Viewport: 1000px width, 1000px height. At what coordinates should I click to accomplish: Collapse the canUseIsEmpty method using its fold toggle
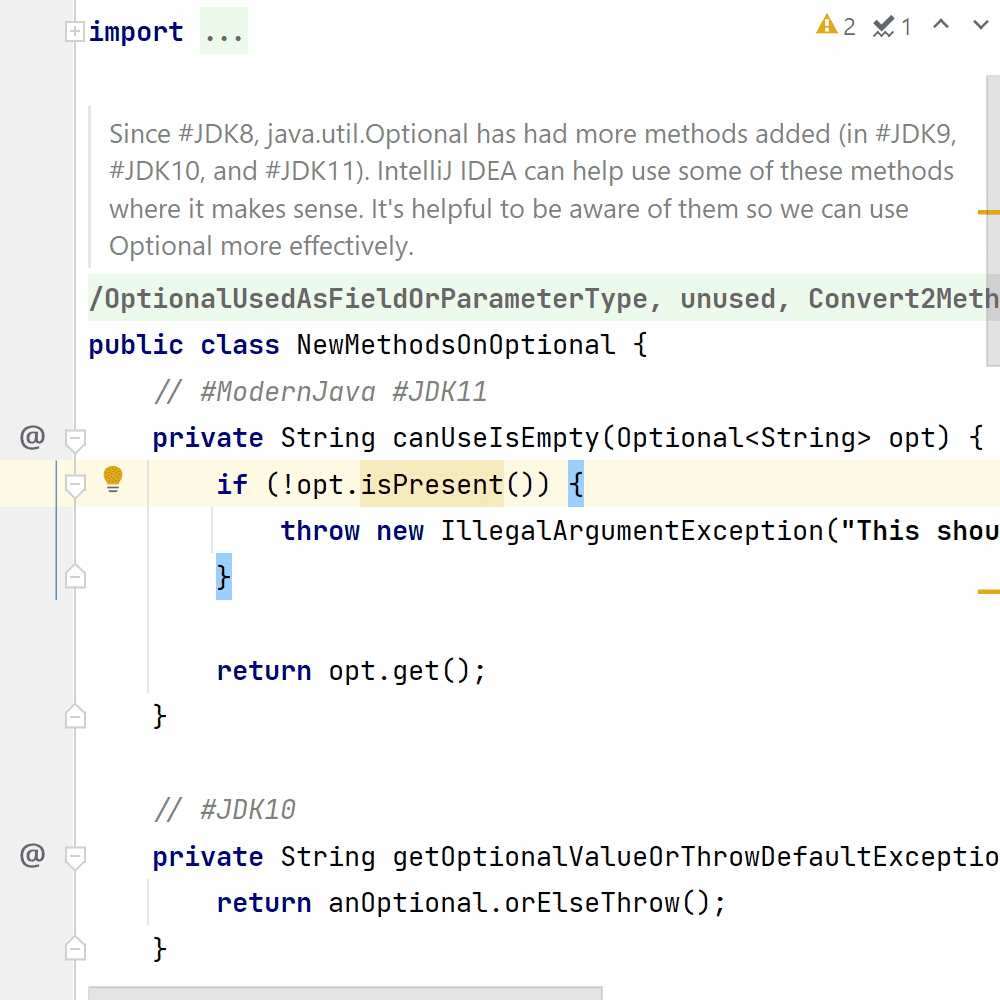[75, 439]
